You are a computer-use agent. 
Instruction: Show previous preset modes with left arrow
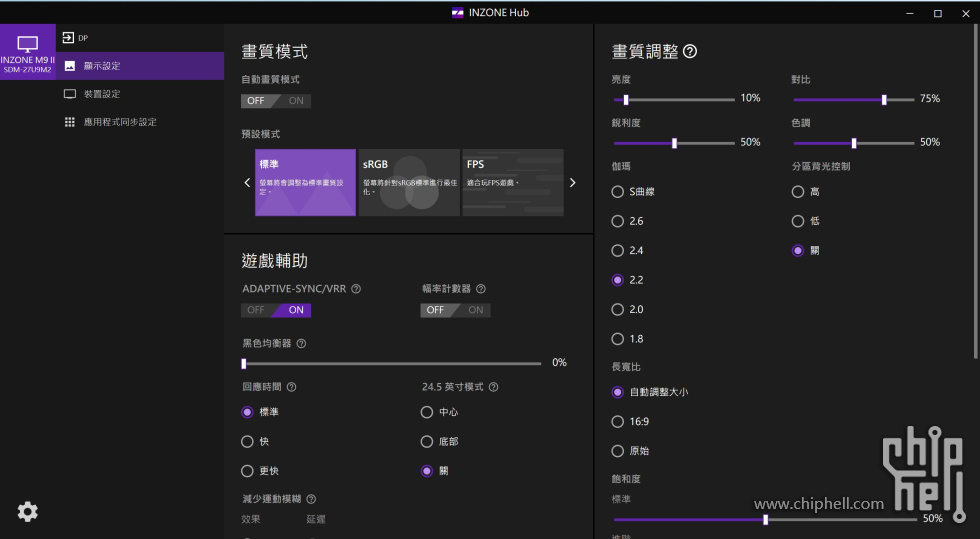(x=247, y=183)
